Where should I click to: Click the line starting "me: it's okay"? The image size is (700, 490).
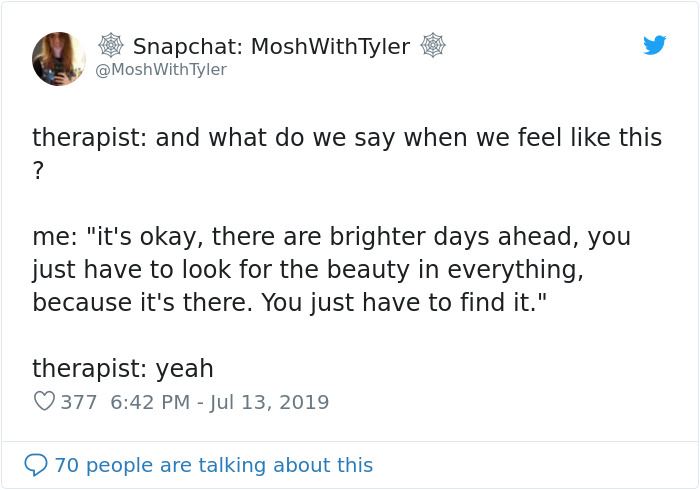(x=330, y=237)
